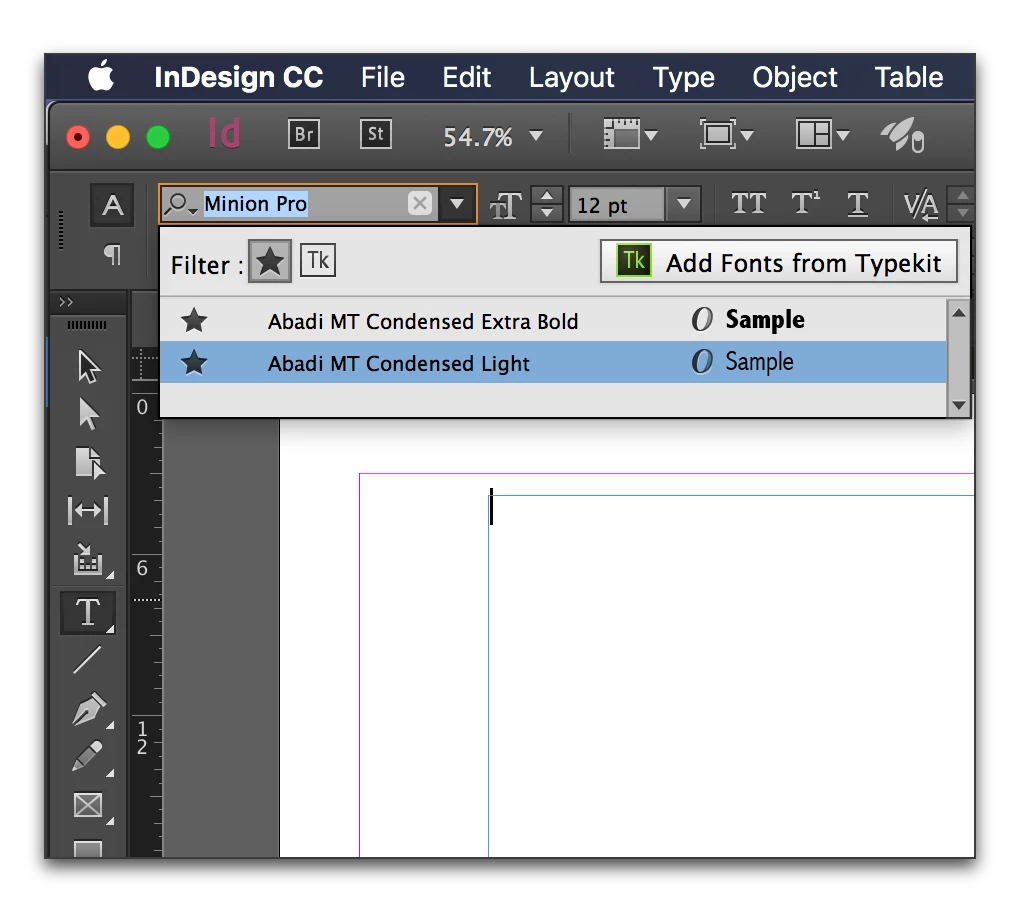
Task: Unfavorite Abadi MT Condensed Light star
Action: click(194, 362)
